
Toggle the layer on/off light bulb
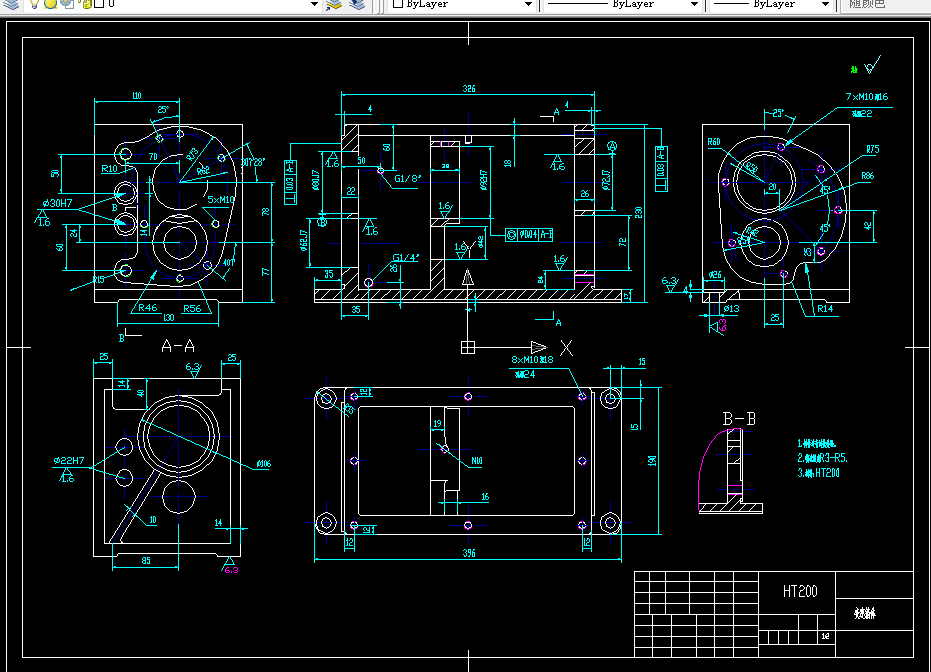pos(33,6)
